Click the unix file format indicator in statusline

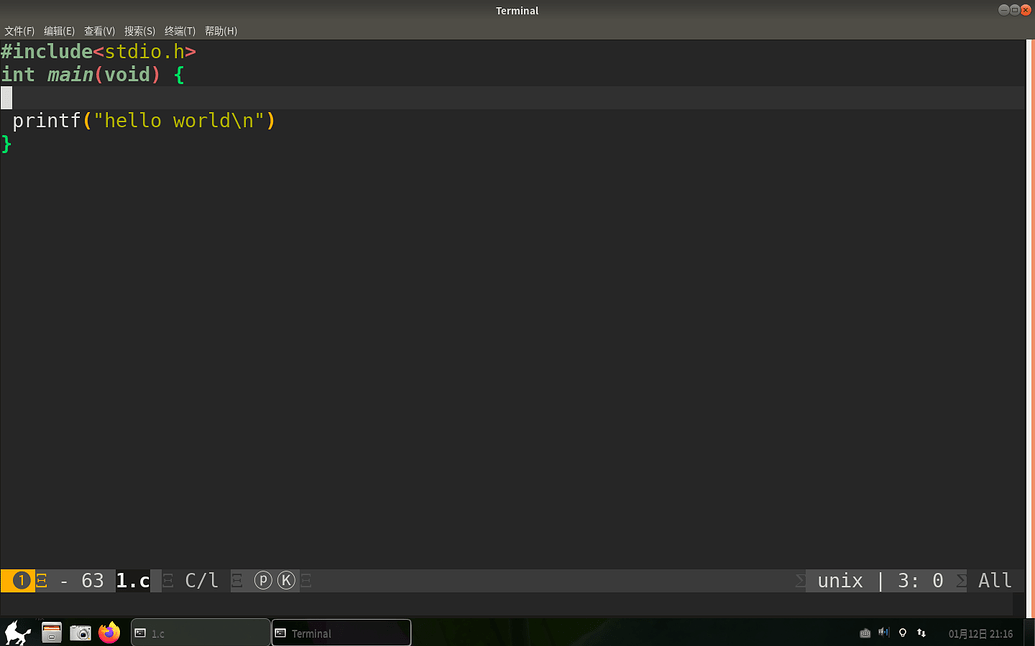pyautogui.click(x=839, y=580)
